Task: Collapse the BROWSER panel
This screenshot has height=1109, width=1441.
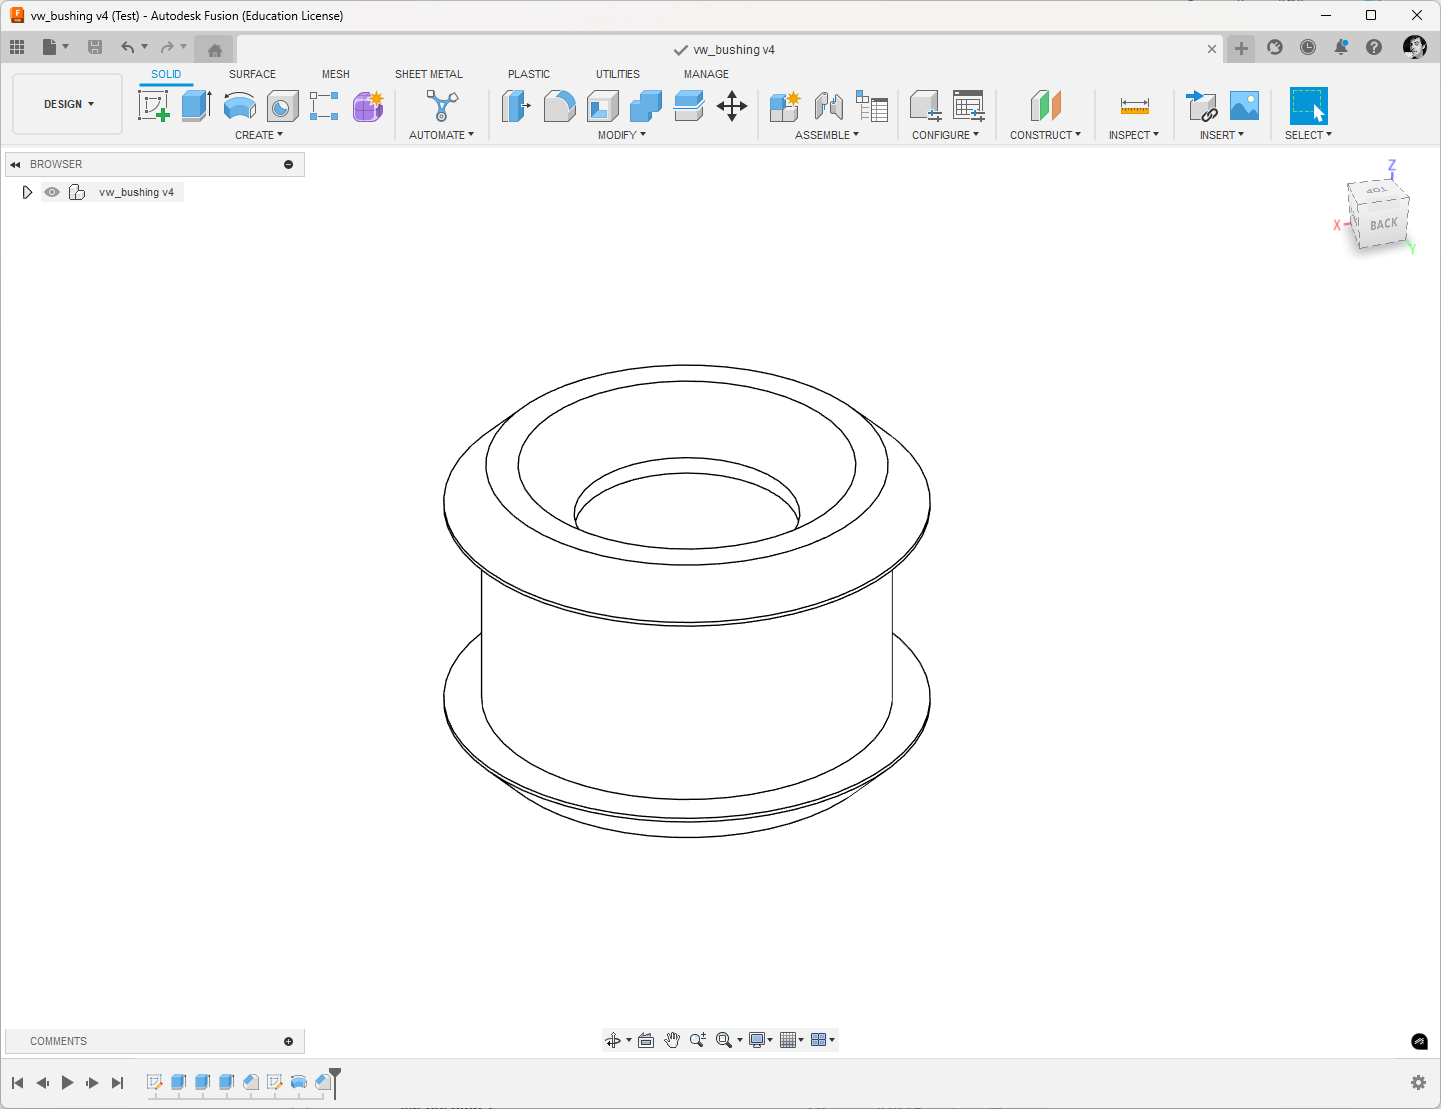Action: [x=15, y=164]
